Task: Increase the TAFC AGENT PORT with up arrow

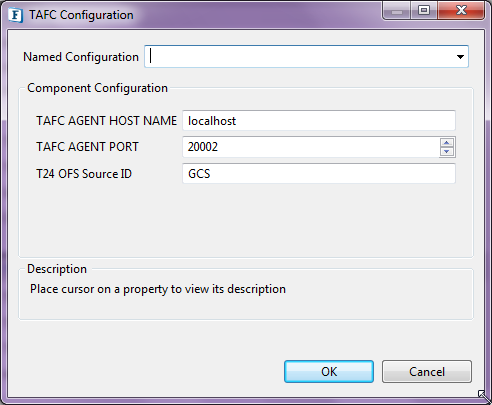Action: pyautogui.click(x=447, y=143)
